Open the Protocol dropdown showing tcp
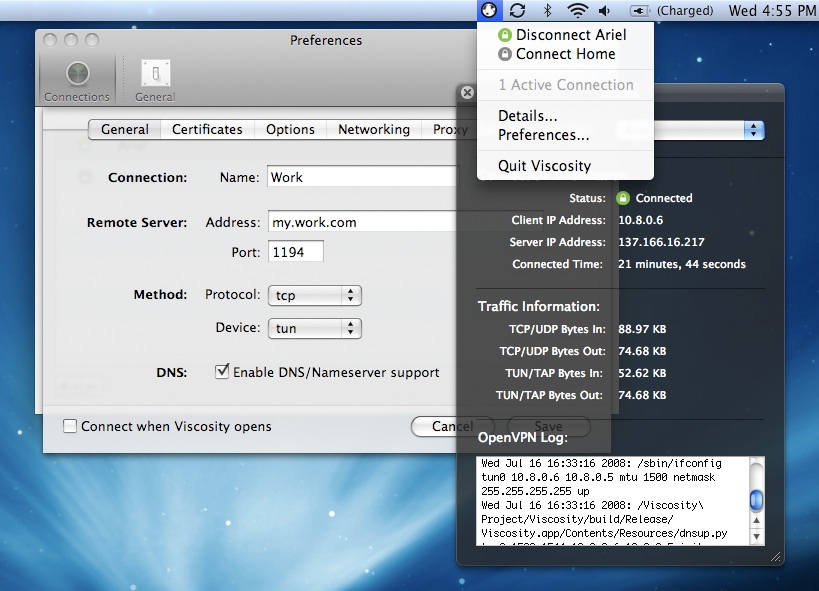This screenshot has width=819, height=591. coord(314,295)
